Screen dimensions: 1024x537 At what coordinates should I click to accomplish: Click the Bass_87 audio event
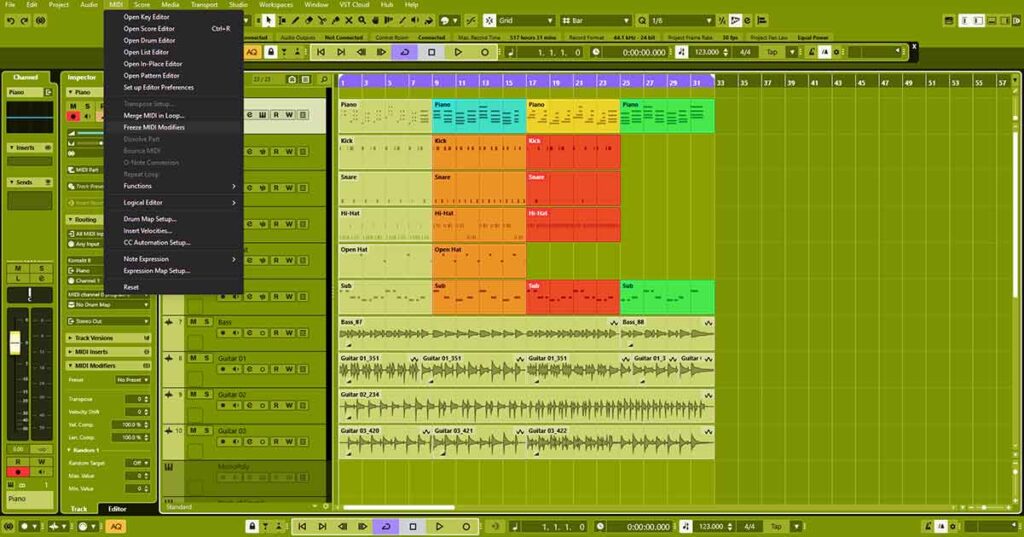click(x=479, y=333)
